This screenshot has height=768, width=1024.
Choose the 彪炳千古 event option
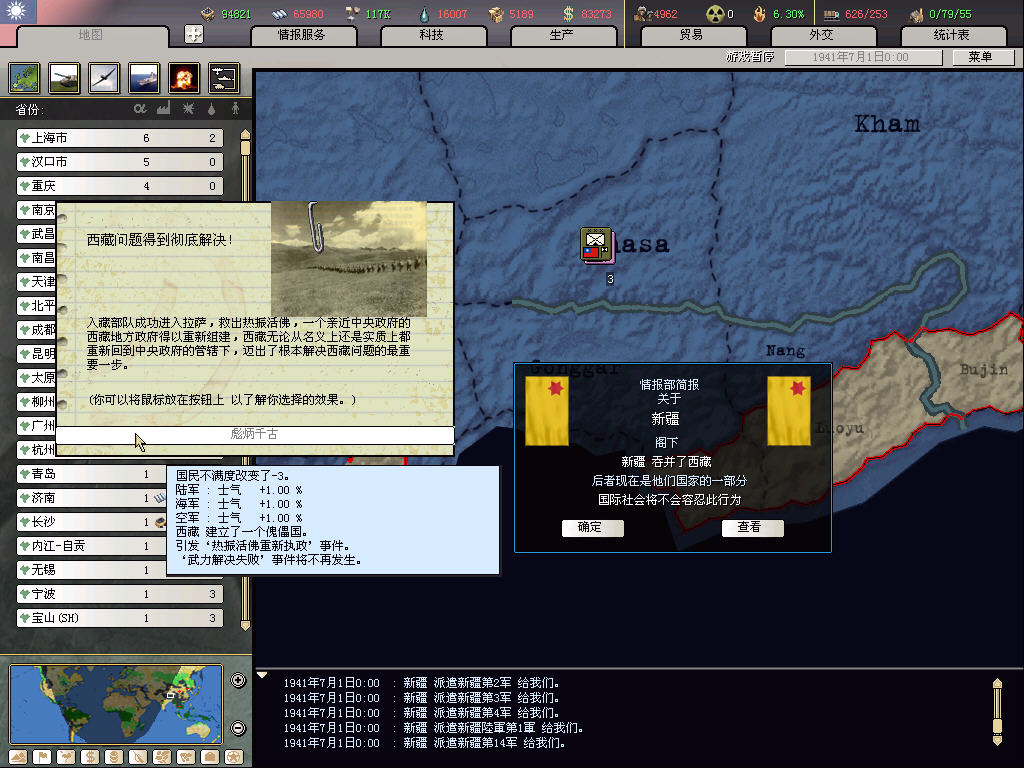pos(255,435)
